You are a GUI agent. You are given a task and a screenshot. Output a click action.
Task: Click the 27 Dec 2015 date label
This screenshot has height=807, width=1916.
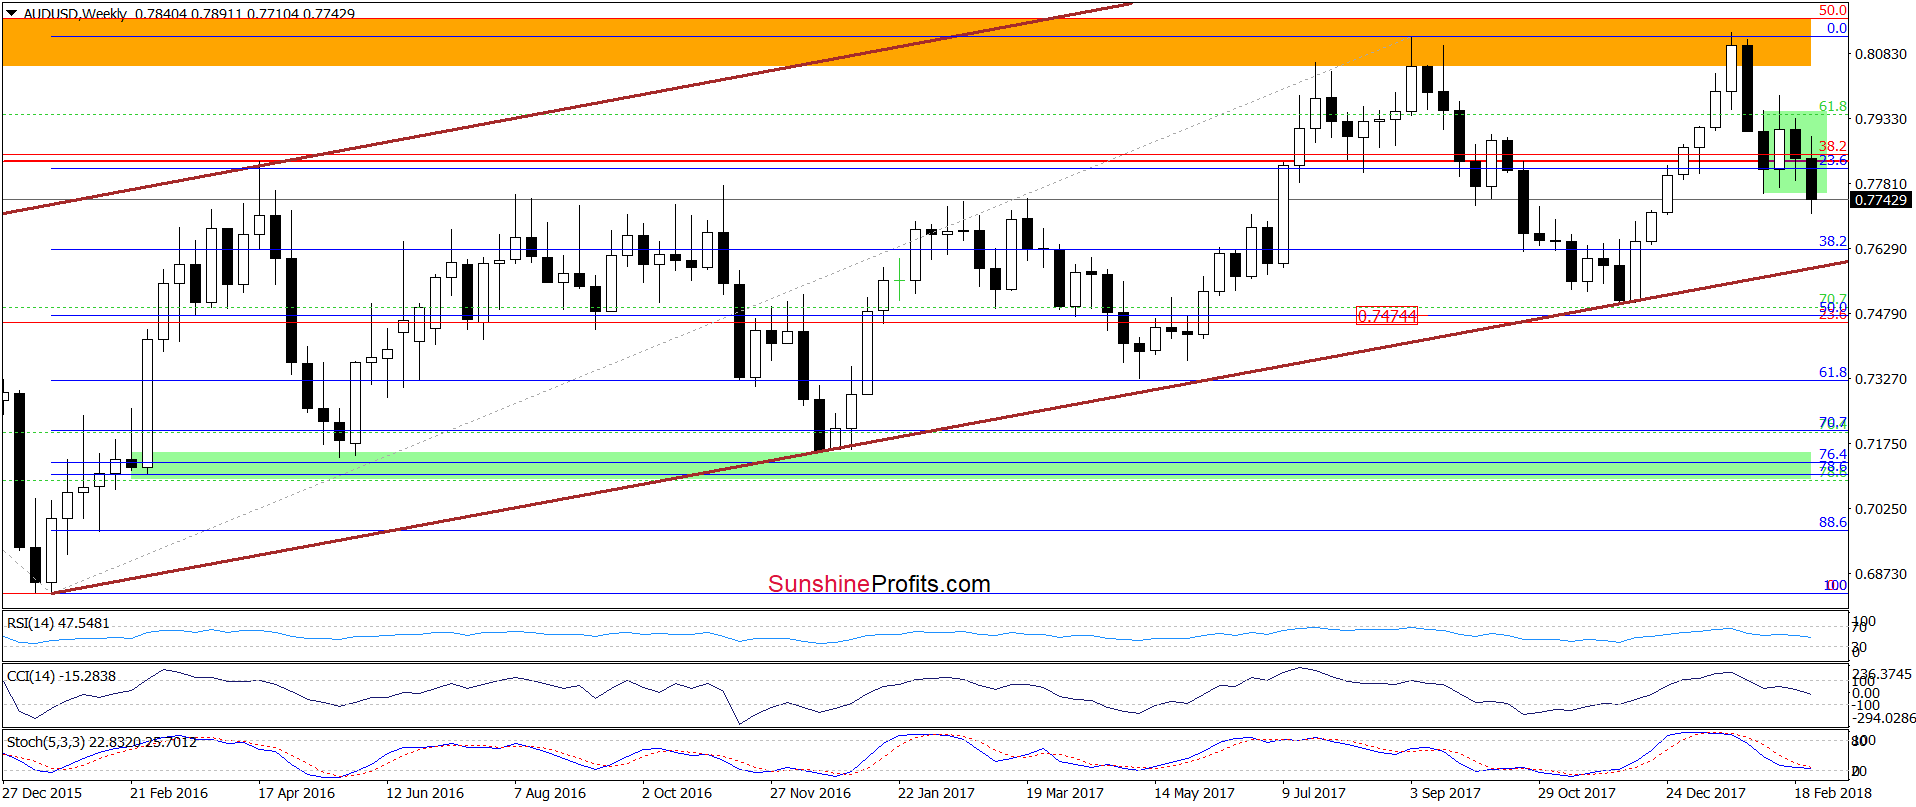[42, 793]
